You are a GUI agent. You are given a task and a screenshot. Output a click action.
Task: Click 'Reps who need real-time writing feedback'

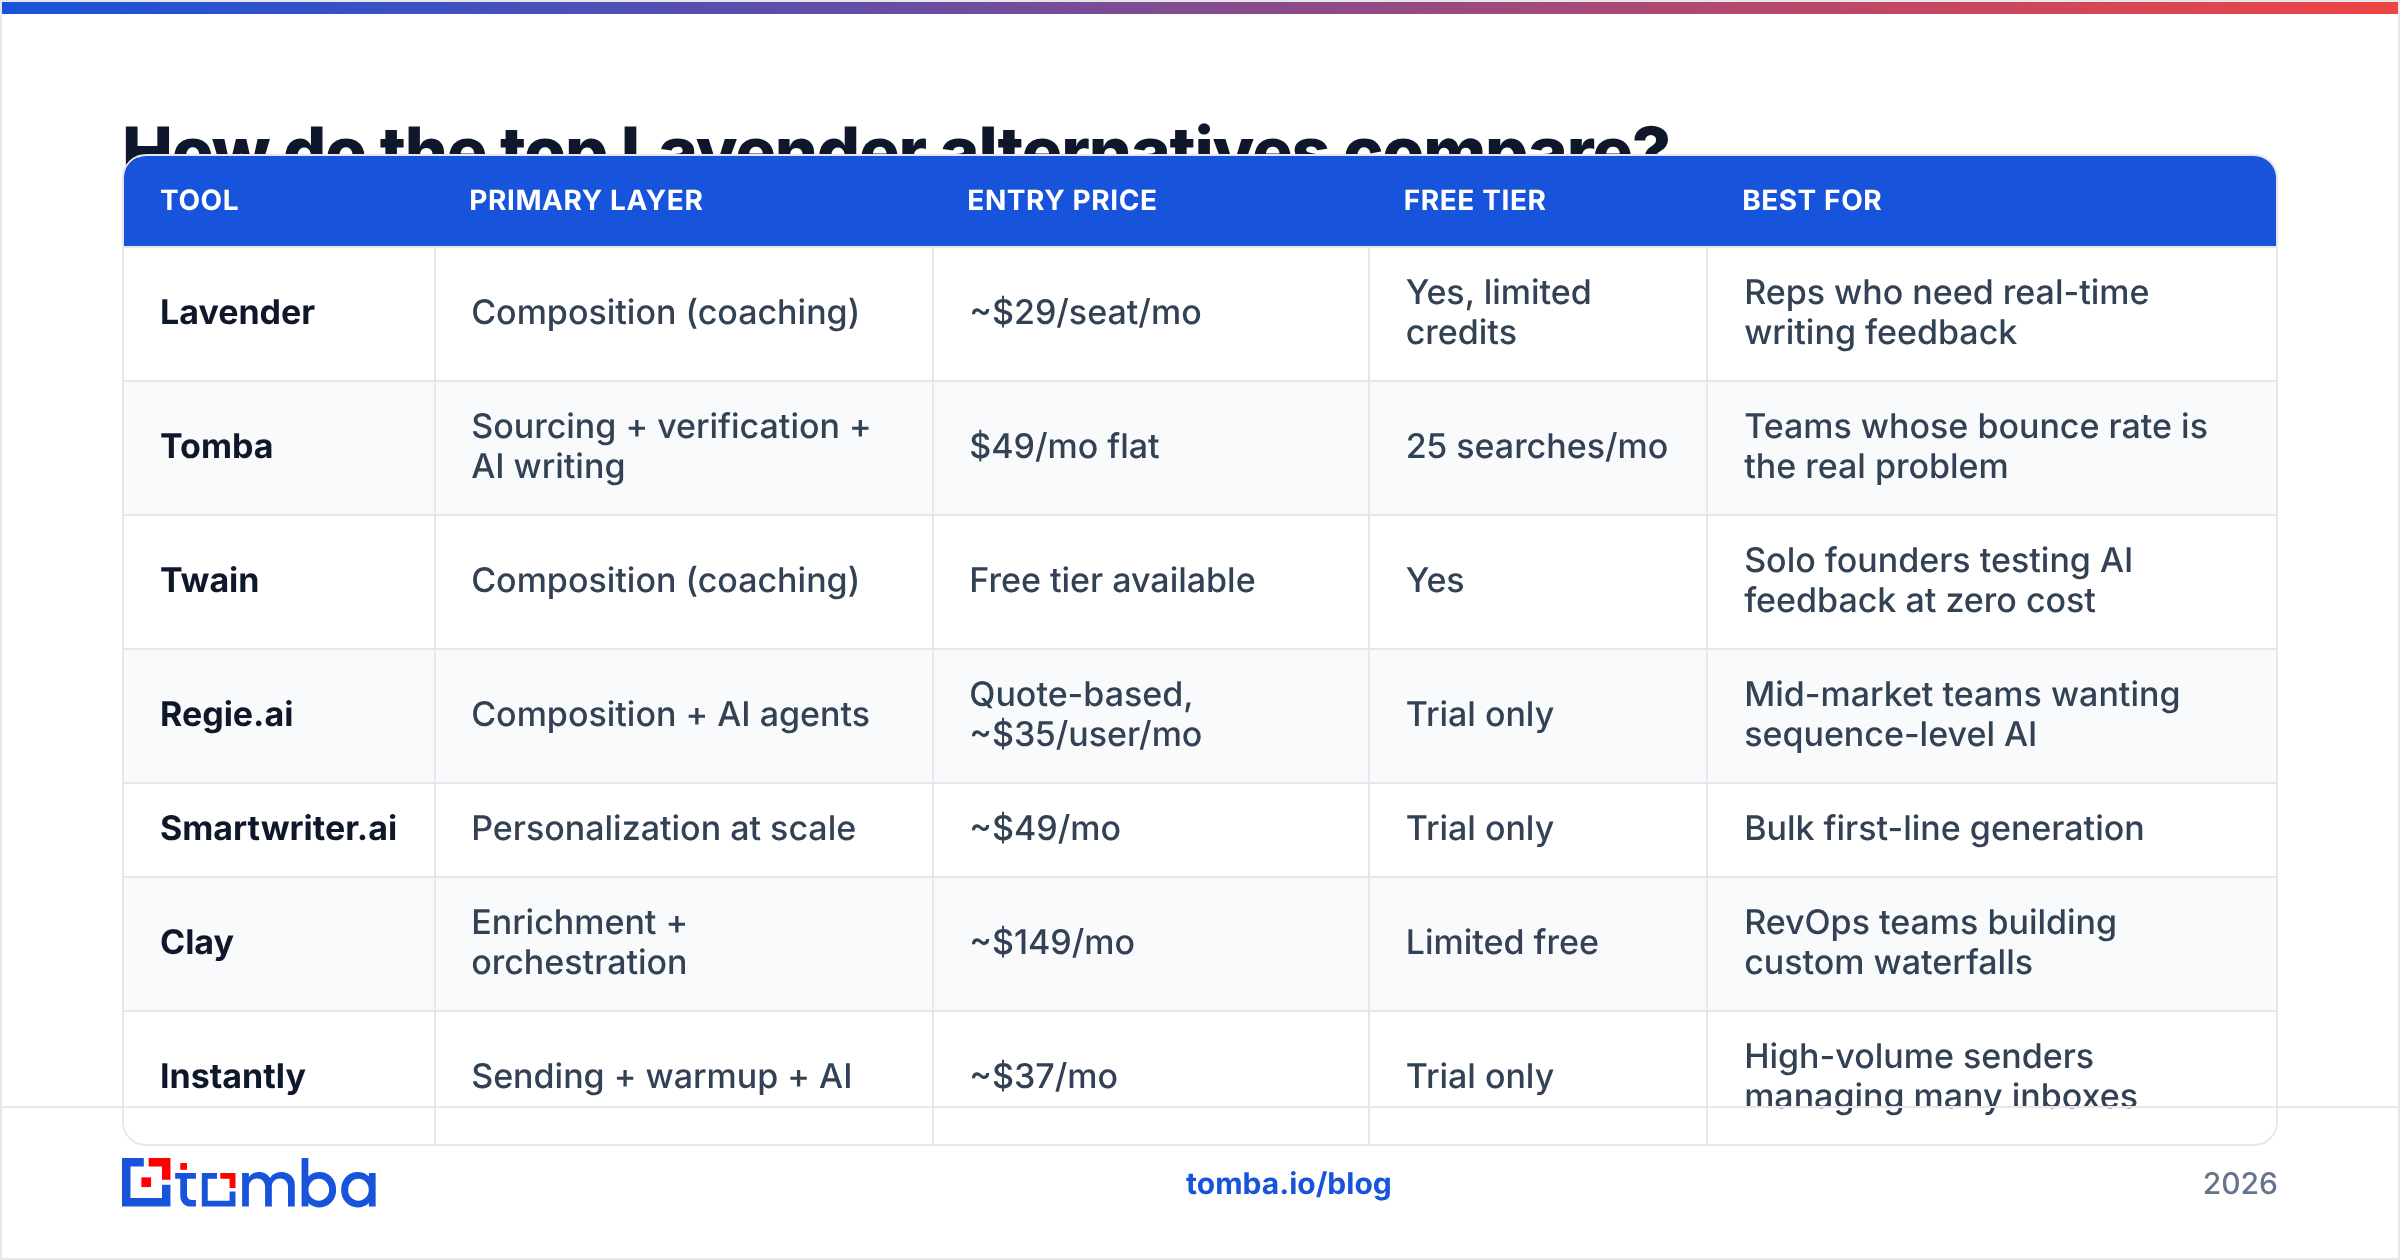click(1946, 312)
